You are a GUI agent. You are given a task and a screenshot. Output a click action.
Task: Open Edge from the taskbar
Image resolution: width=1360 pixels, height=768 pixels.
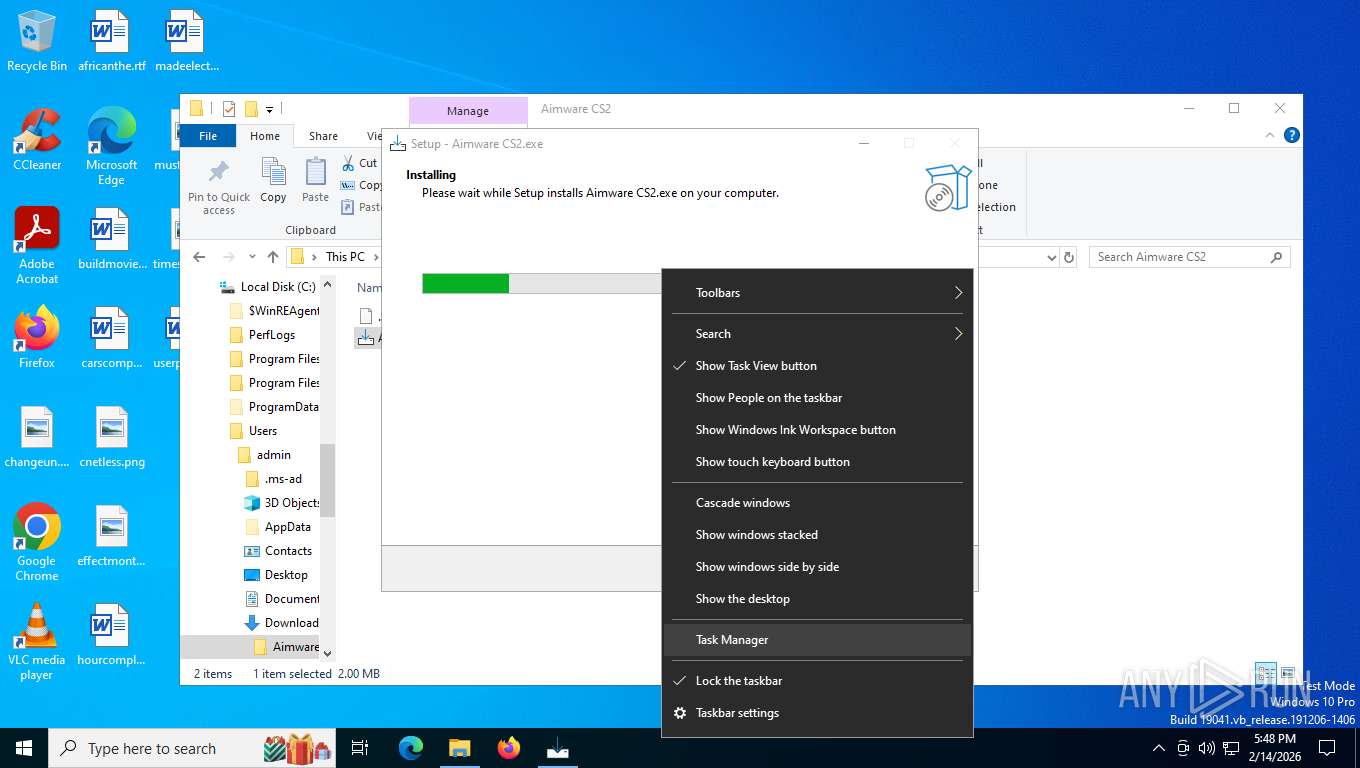[411, 748]
